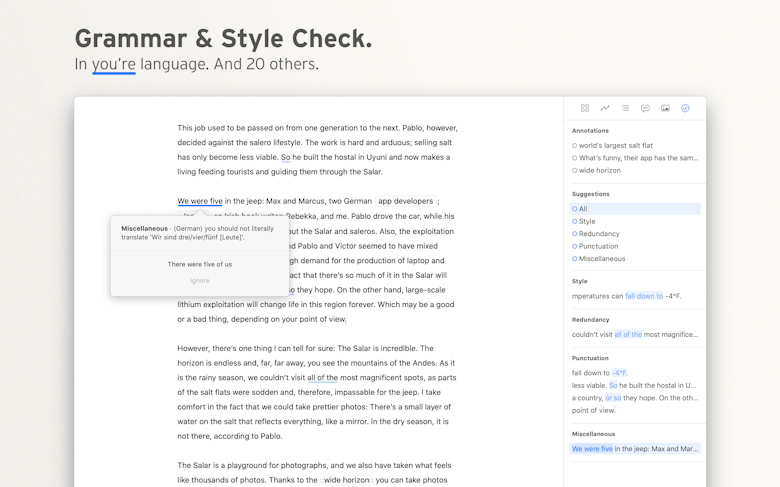
Task: Select the revision checkmark icon
Action: coord(685,108)
